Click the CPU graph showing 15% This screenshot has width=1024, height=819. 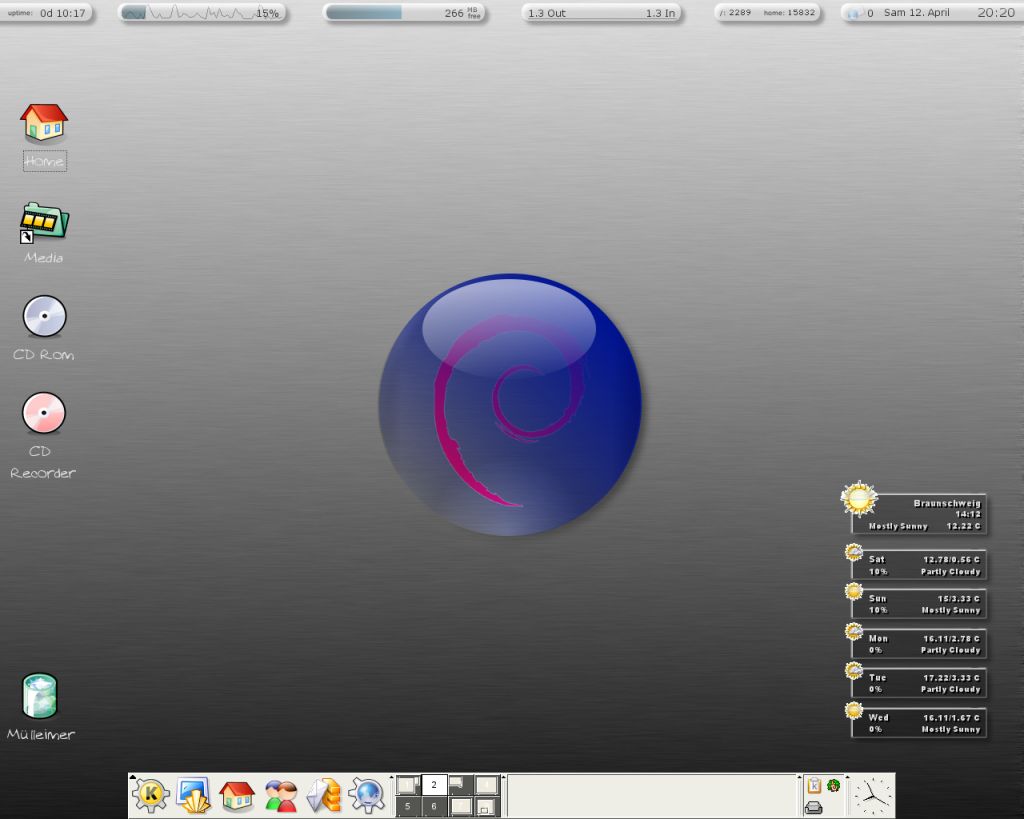pos(202,12)
